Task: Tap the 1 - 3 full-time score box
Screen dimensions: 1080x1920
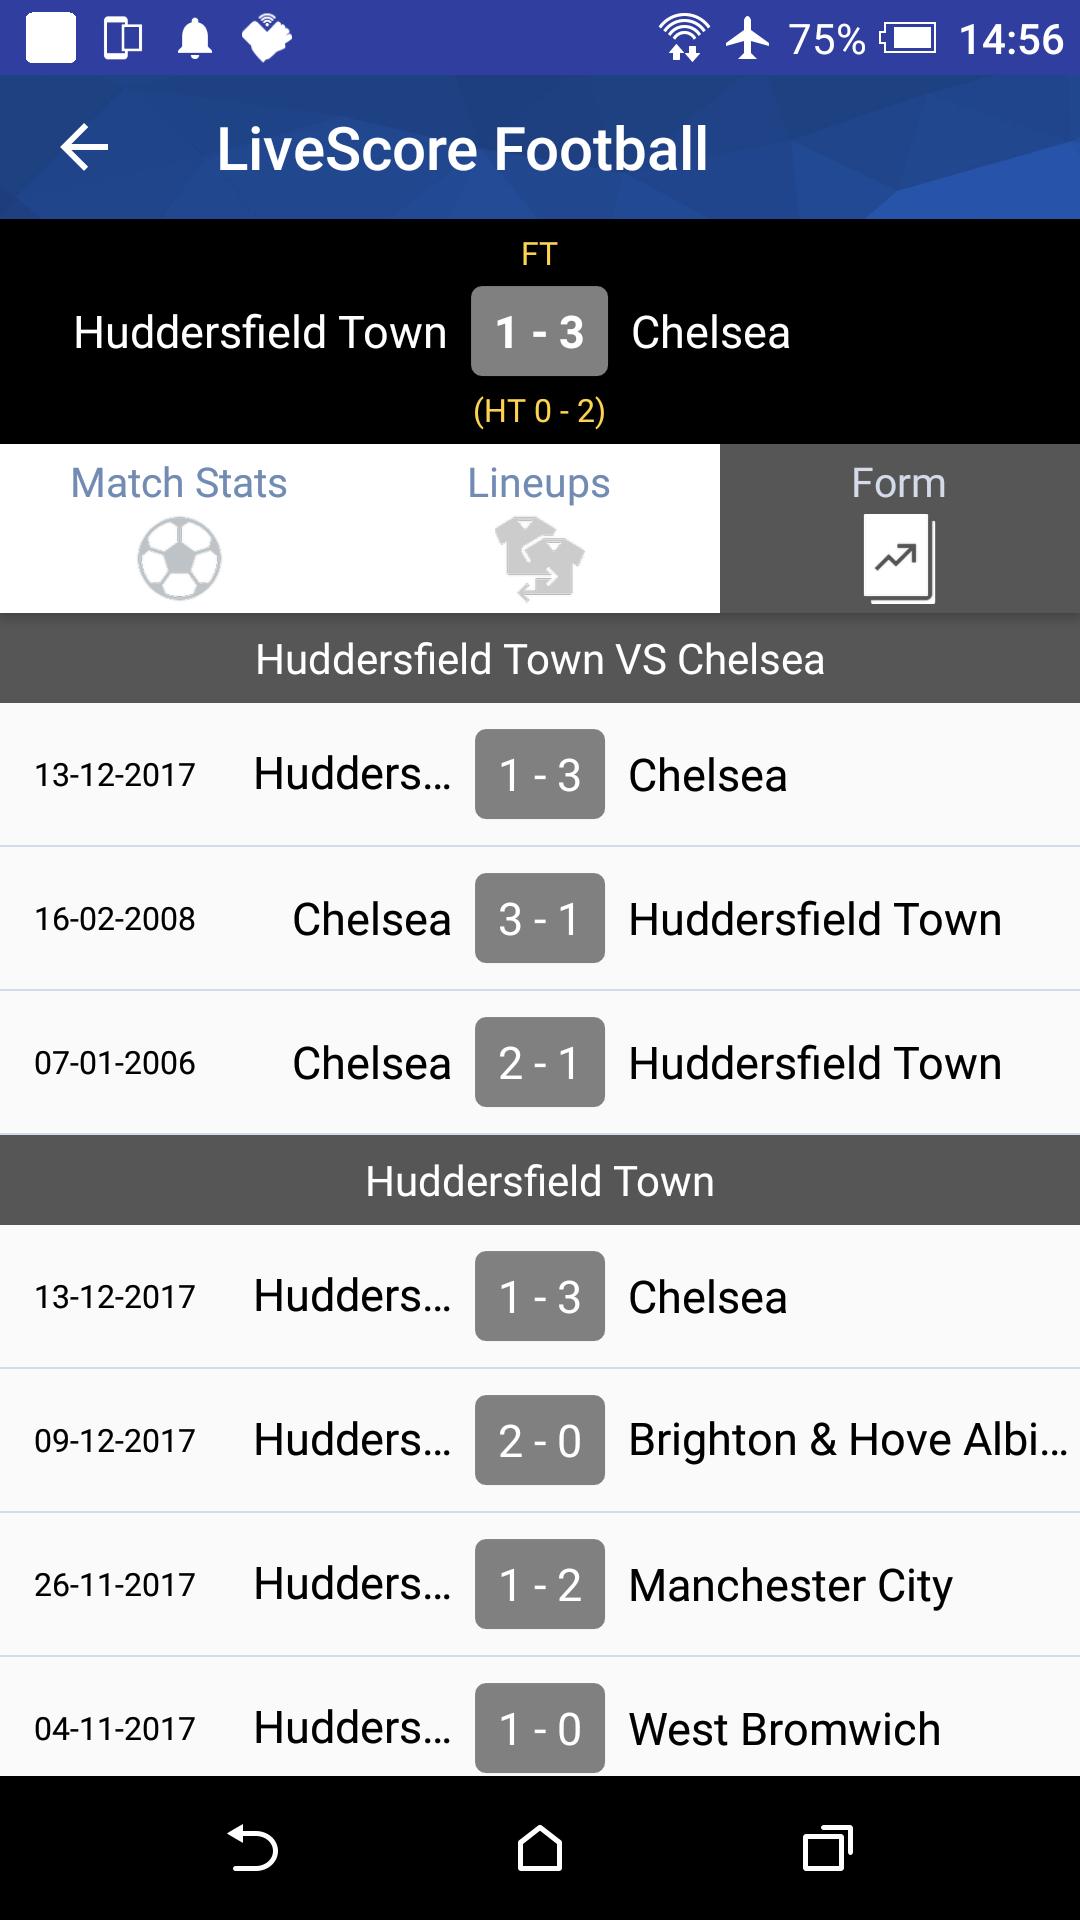Action: tap(539, 332)
